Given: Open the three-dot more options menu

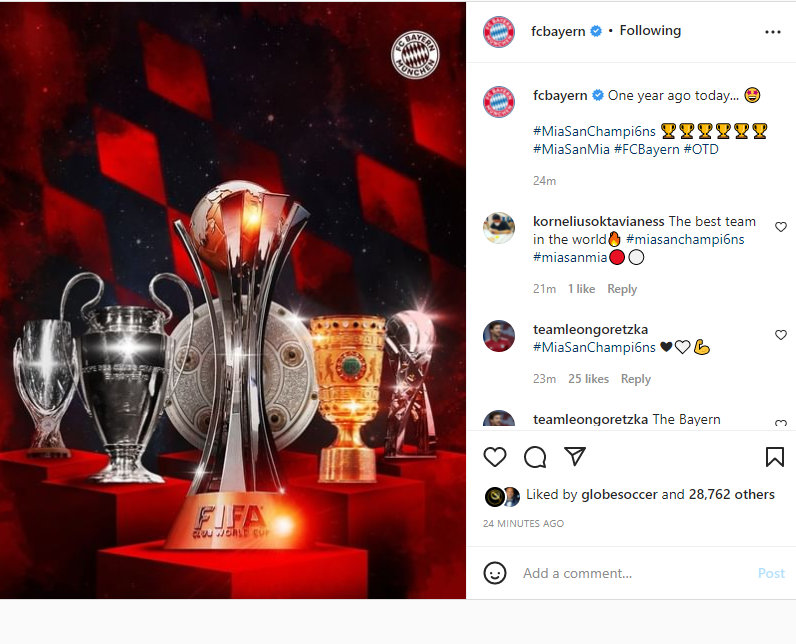Looking at the screenshot, I should (x=773, y=32).
